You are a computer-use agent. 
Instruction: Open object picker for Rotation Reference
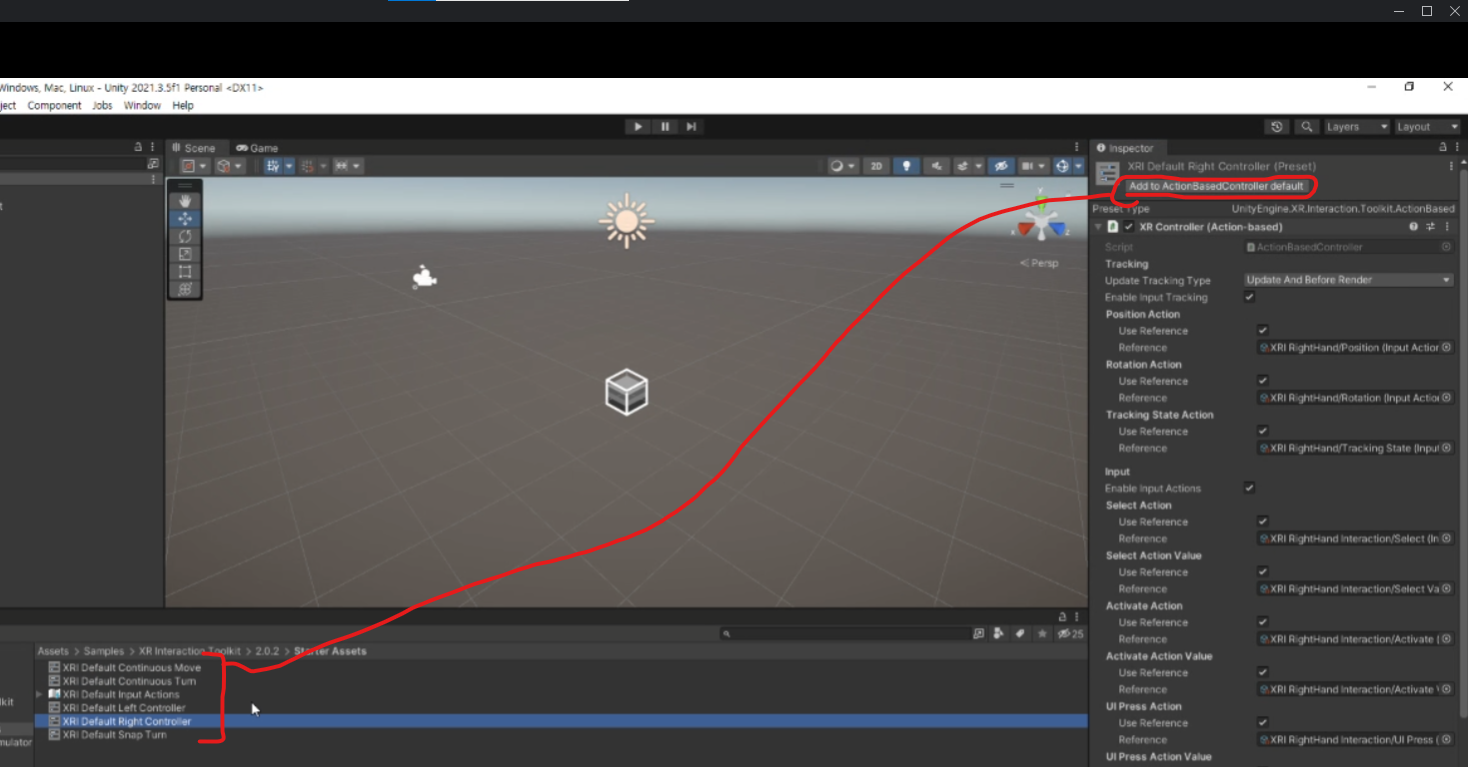coord(1446,398)
